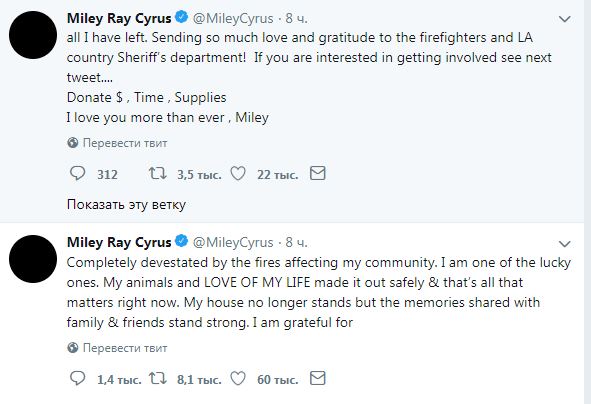Reply to the tweet with 1,4 тыс. replies
Image resolution: width=591 pixels, height=404 pixels.
point(78,378)
